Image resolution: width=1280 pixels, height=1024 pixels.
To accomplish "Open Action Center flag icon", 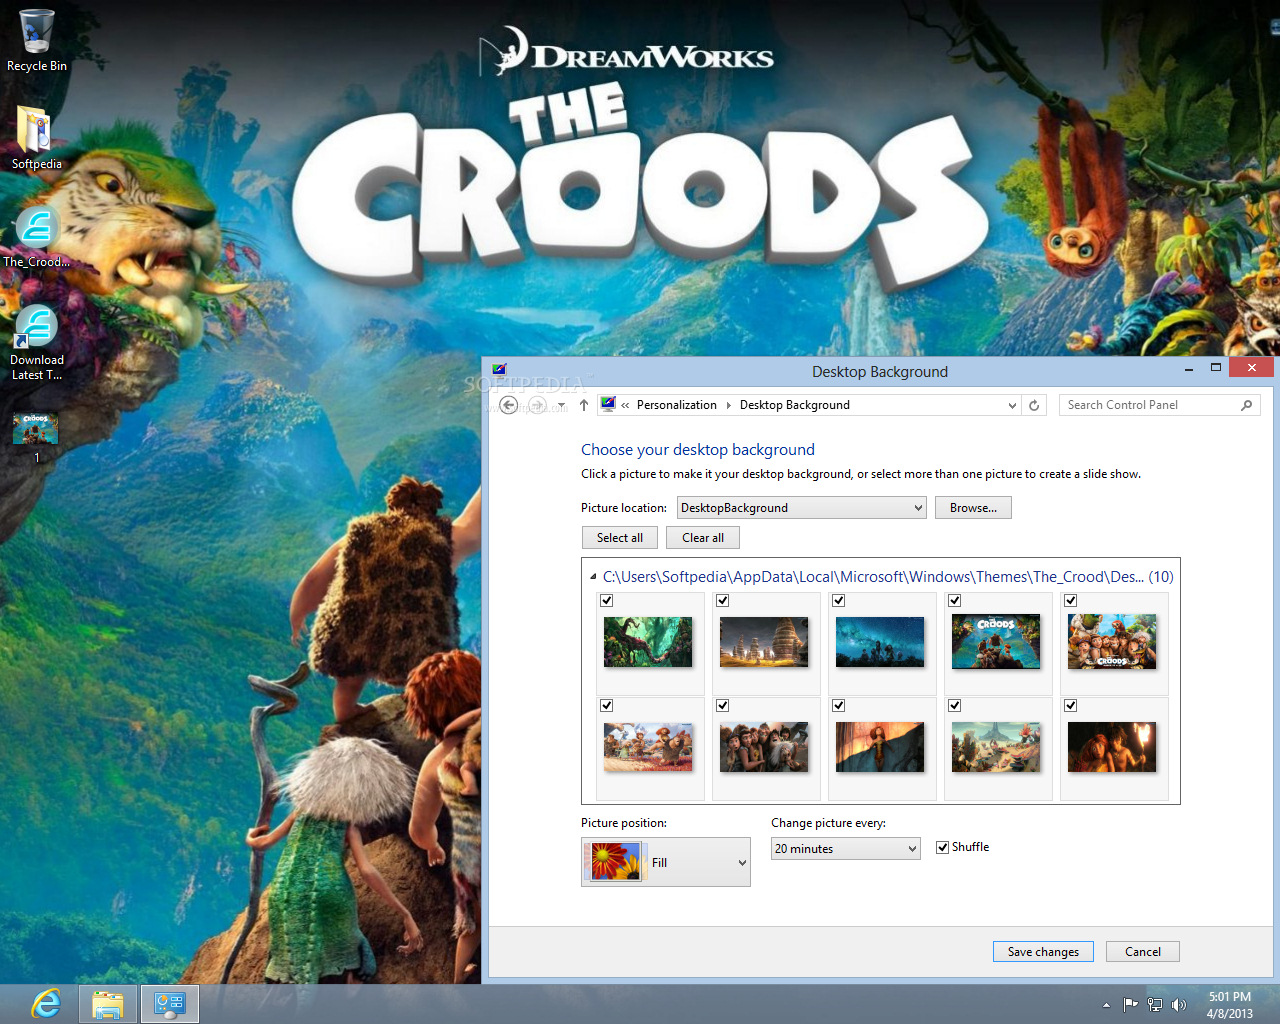I will pyautogui.click(x=1130, y=1005).
